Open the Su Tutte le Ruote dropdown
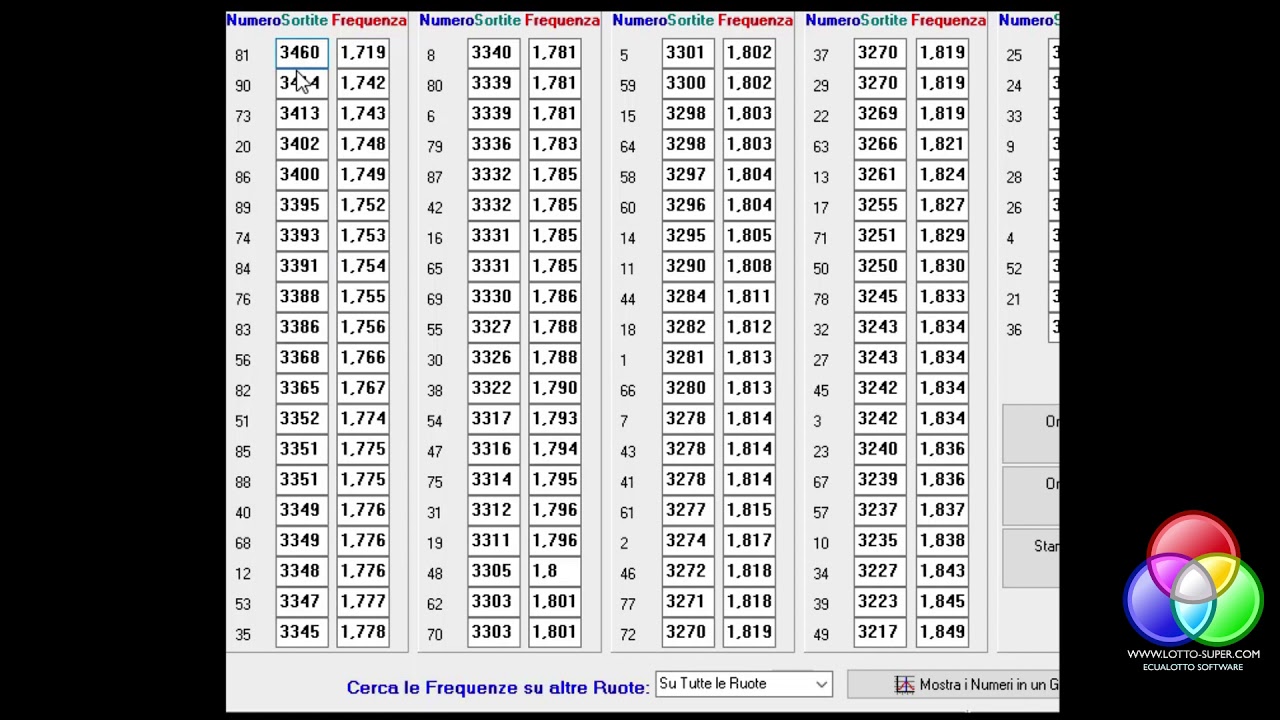The width and height of the screenshot is (1280, 720). coord(743,684)
